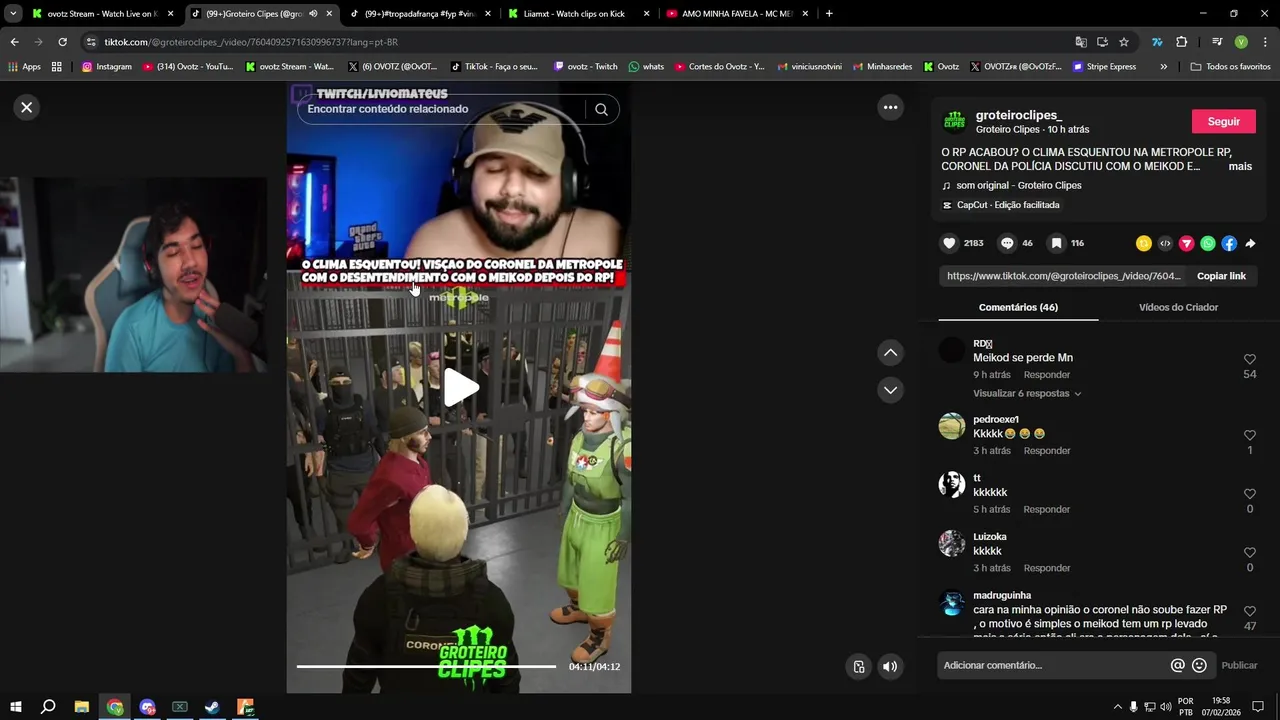Like pedroexe1's comment
The image size is (1280, 720).
1249,435
